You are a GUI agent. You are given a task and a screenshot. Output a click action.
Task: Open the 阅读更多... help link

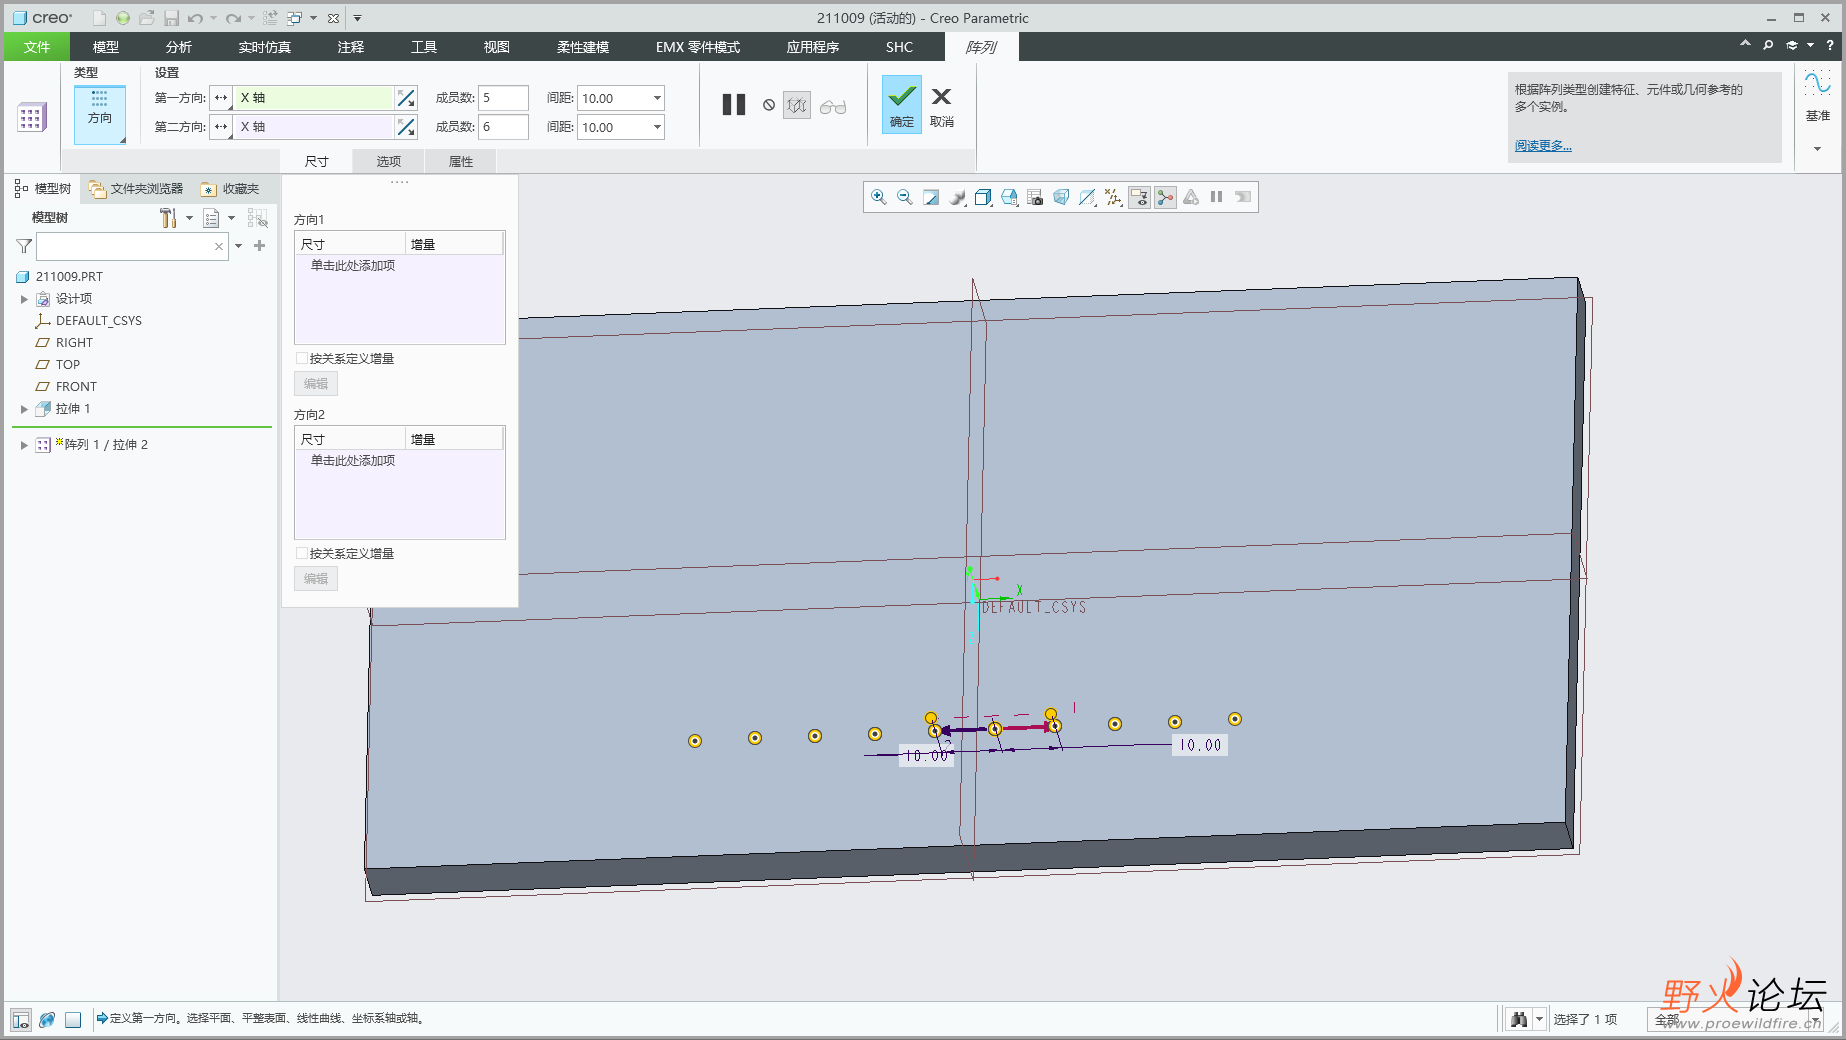coord(1543,146)
